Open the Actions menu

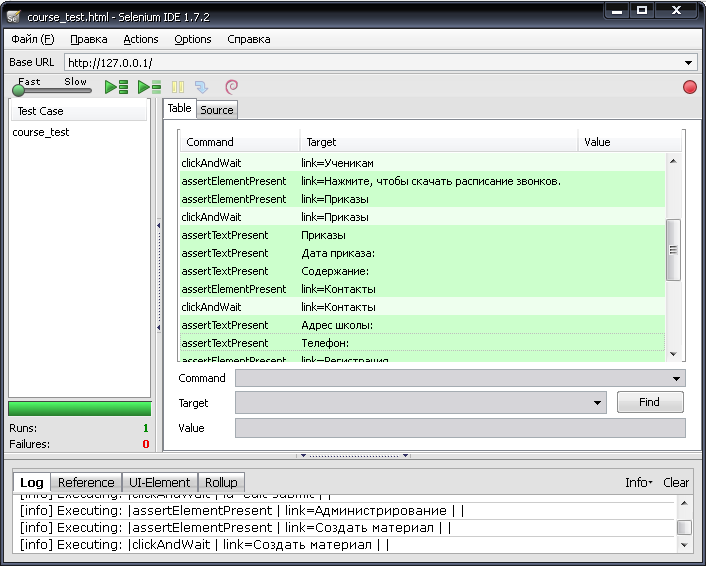tap(141, 39)
